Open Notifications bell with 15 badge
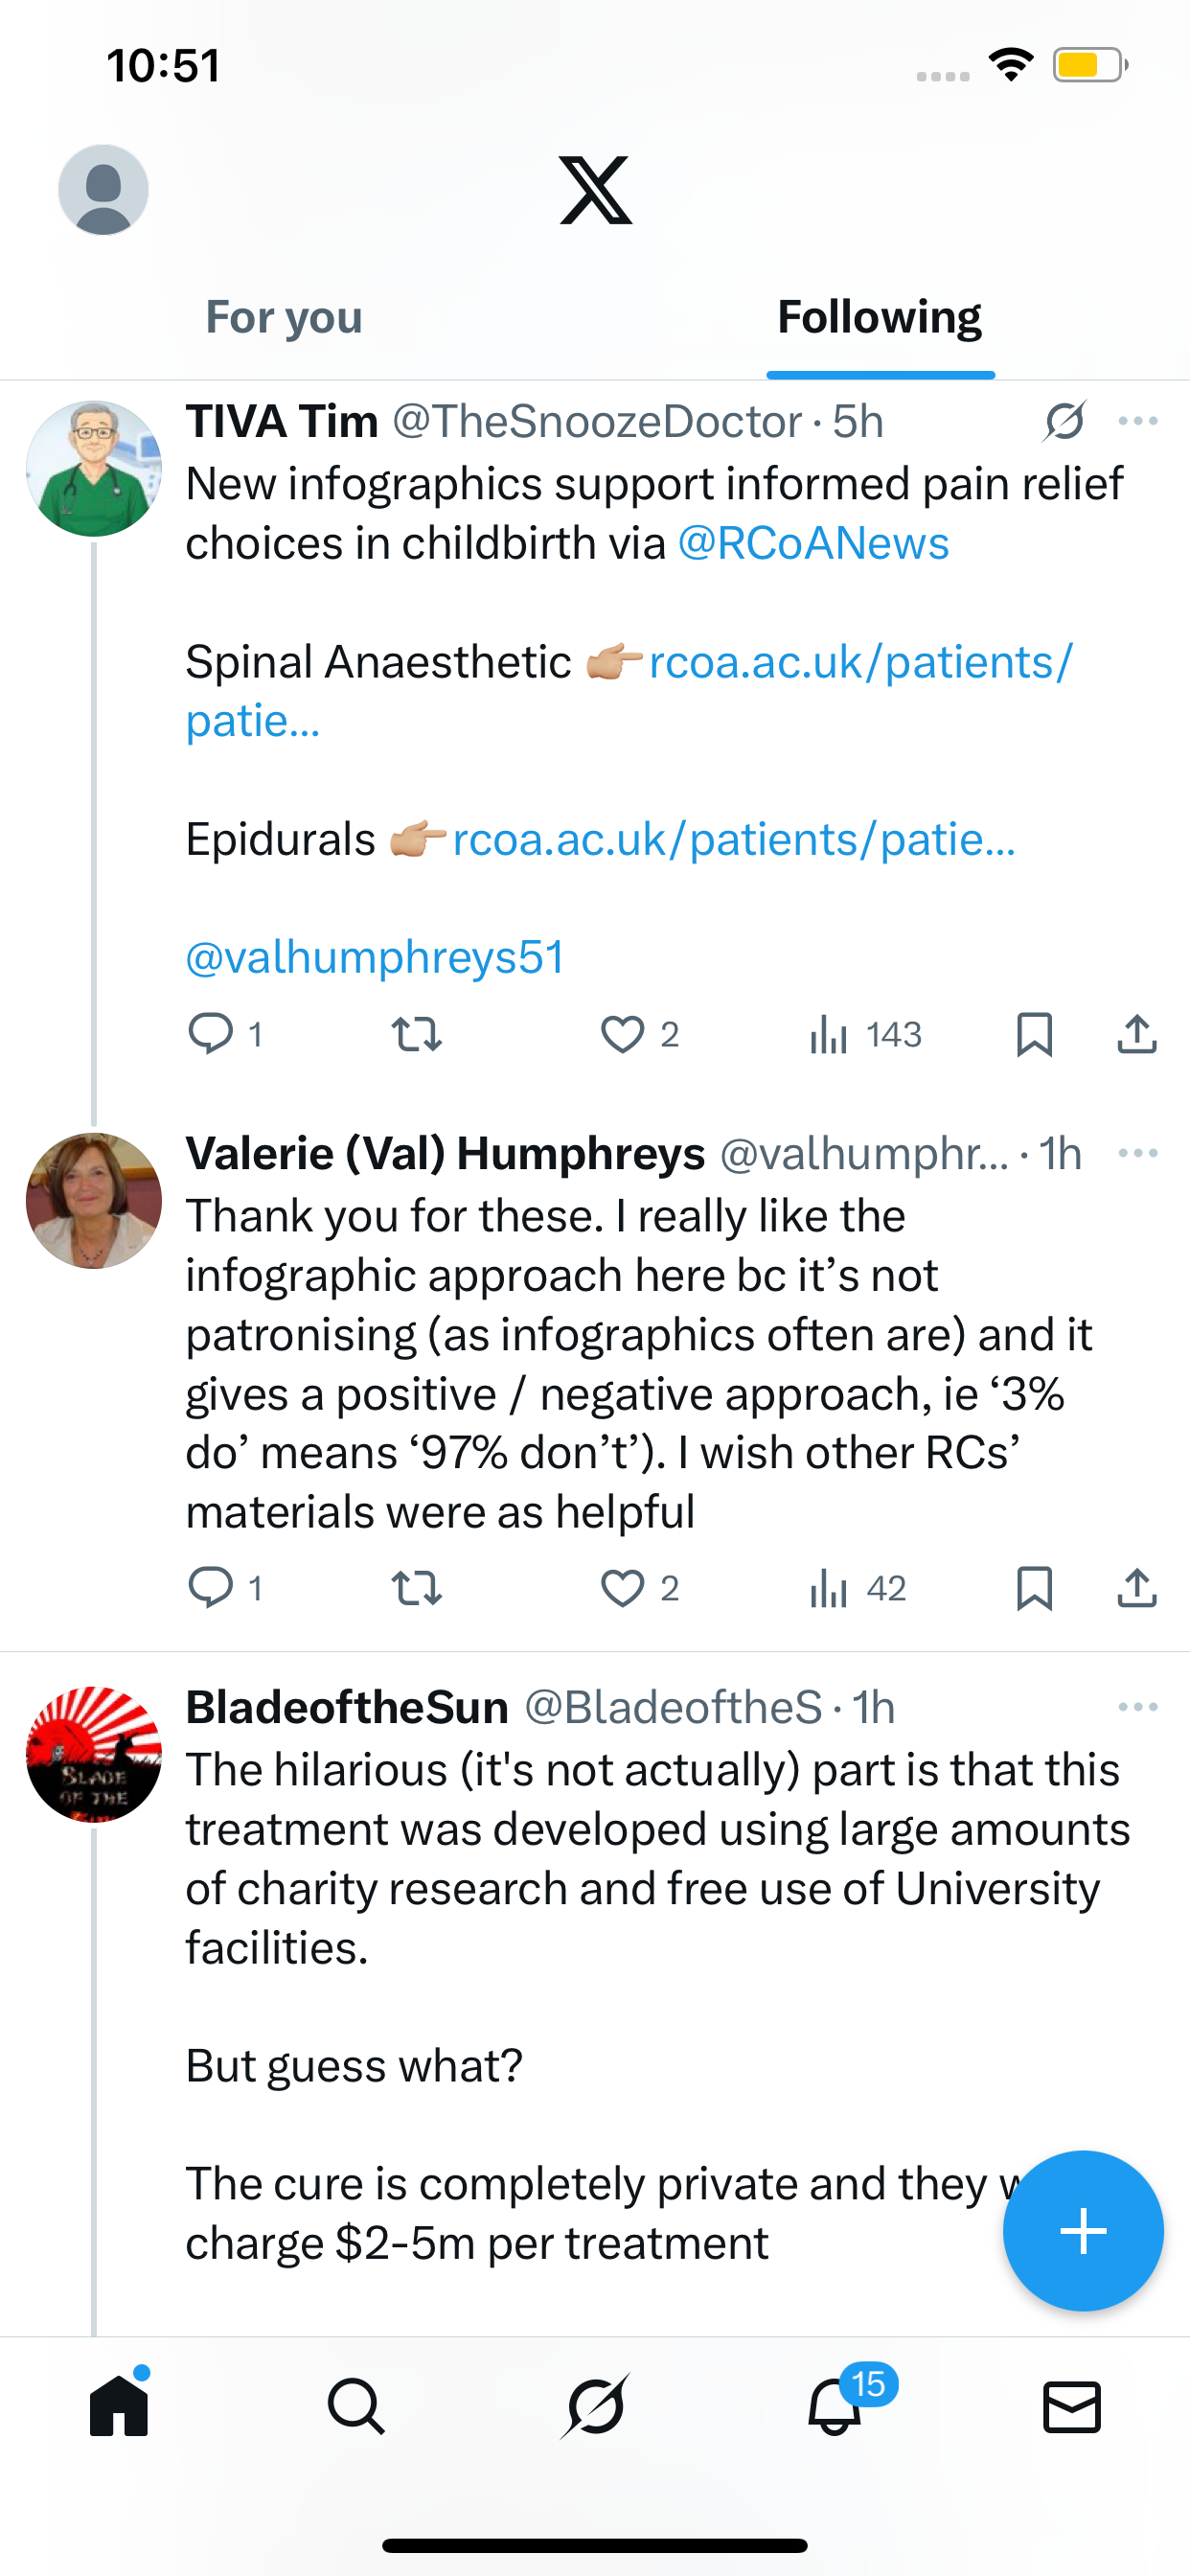 835,2406
